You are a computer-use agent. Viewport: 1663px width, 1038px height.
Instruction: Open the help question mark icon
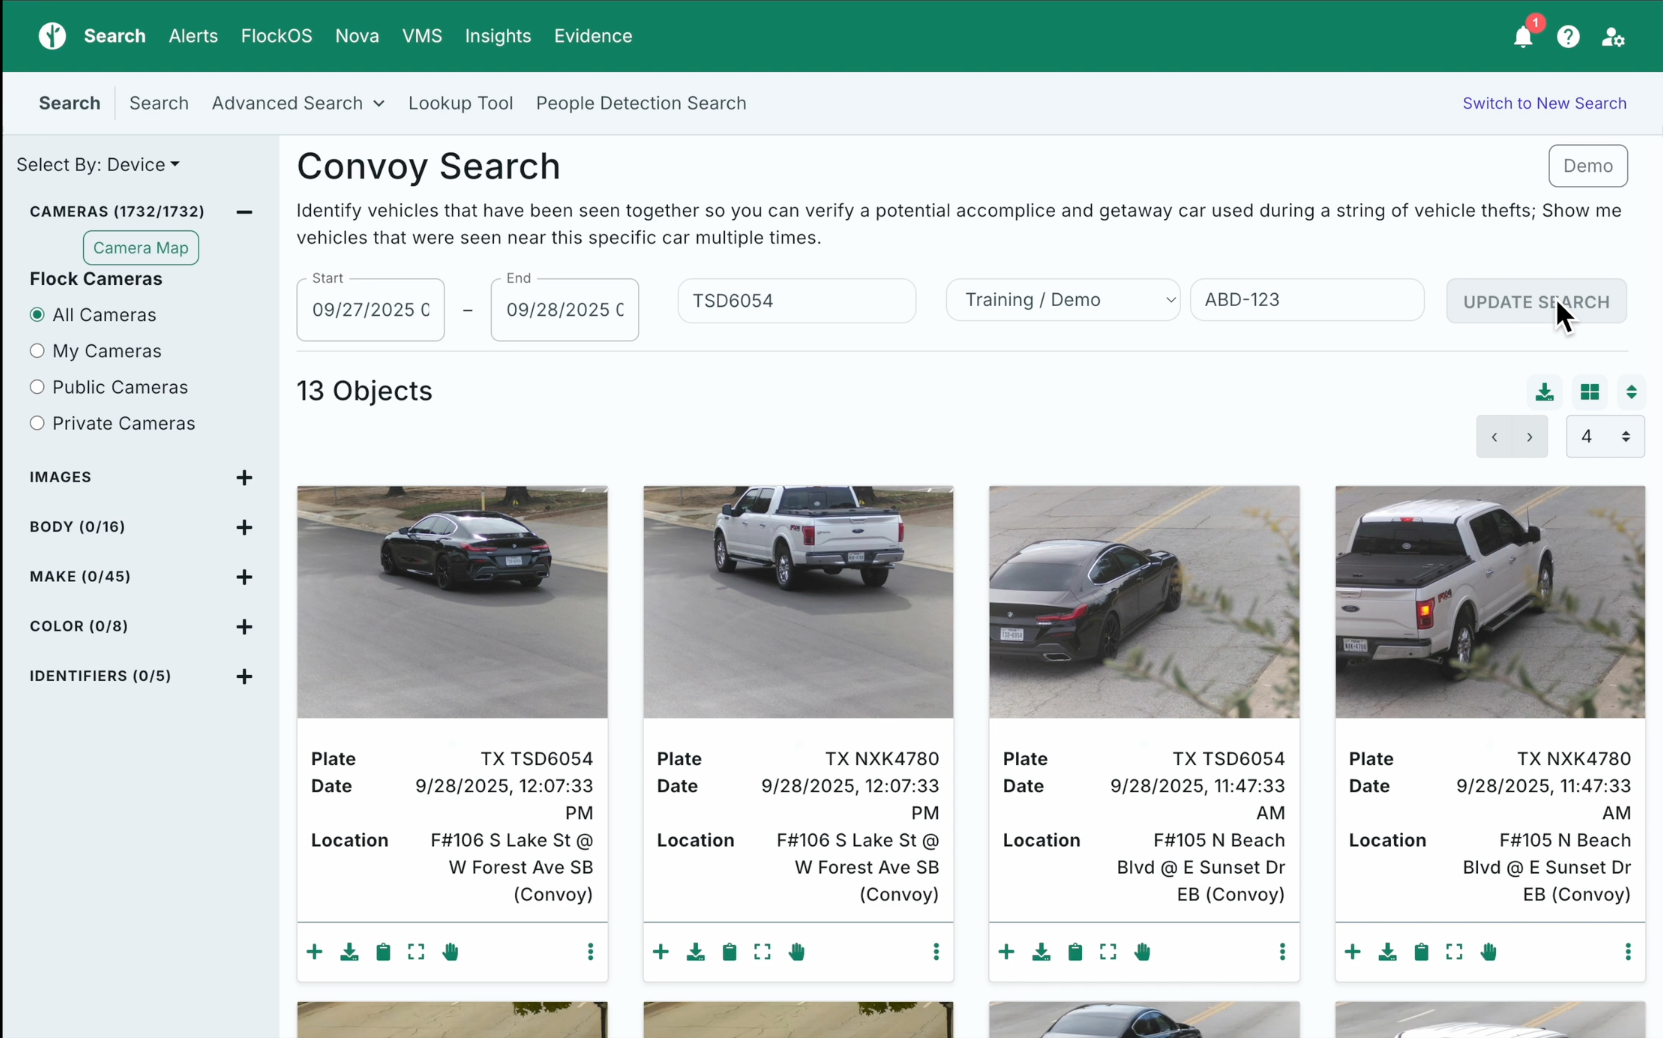point(1568,37)
